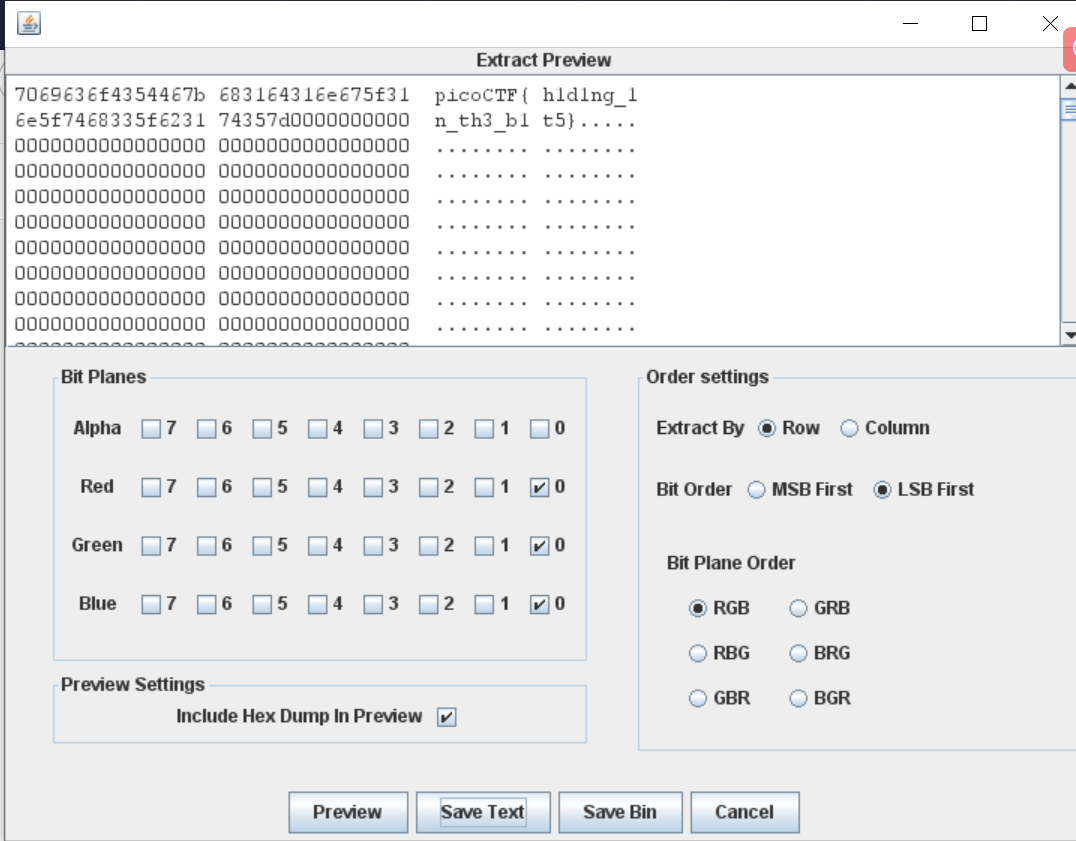Click the Preview button

coord(348,812)
